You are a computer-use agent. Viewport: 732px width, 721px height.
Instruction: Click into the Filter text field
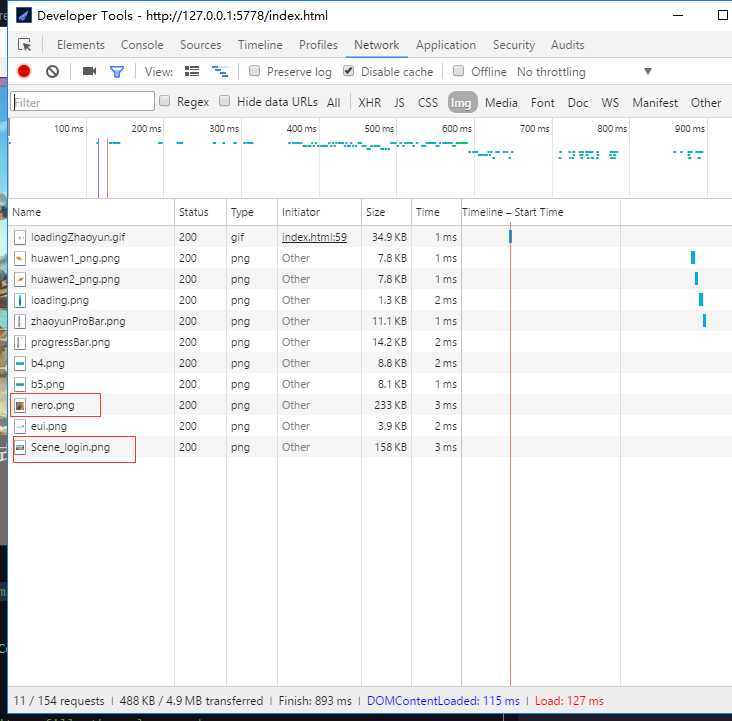click(83, 101)
